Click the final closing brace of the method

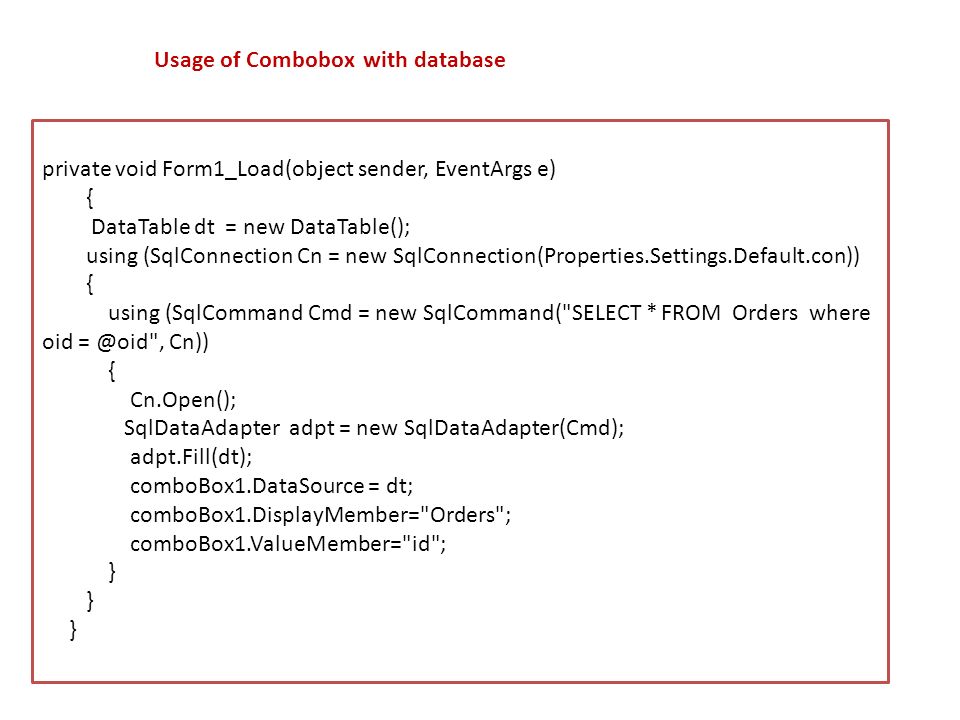(73, 630)
